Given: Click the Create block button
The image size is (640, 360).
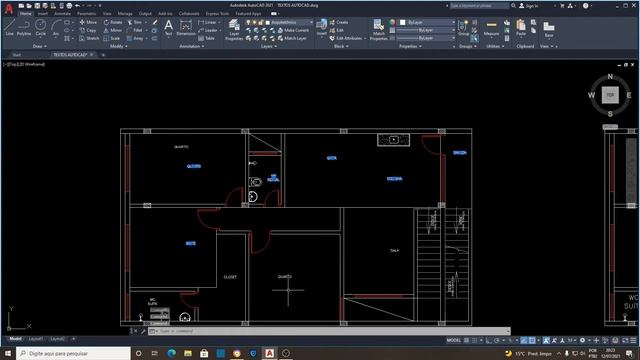Looking at the screenshot, I should pos(338,22).
